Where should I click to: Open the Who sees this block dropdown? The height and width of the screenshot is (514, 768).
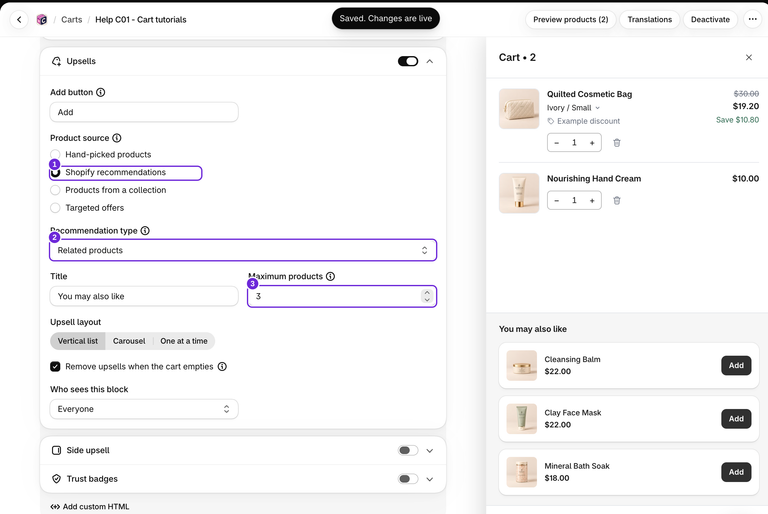144,409
